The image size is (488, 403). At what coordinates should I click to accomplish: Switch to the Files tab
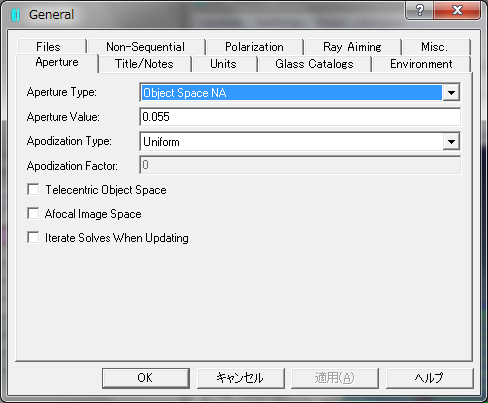click(x=49, y=47)
